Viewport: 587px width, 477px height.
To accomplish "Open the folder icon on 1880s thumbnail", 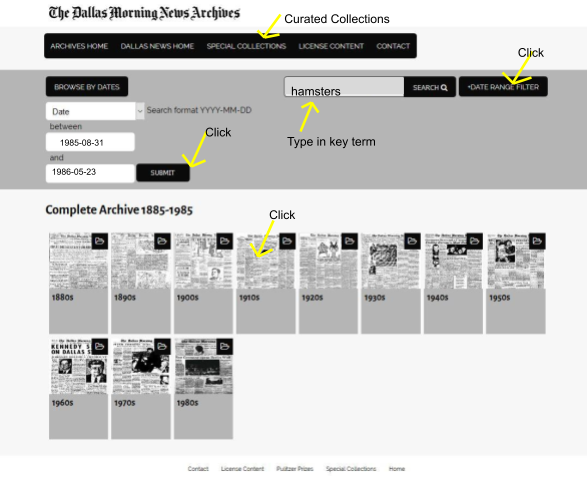I will click(100, 241).
